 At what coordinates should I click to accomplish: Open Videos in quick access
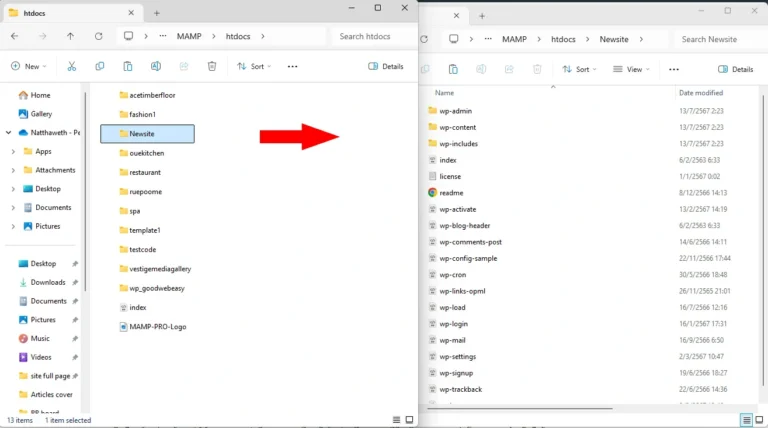pyautogui.click(x=35, y=357)
